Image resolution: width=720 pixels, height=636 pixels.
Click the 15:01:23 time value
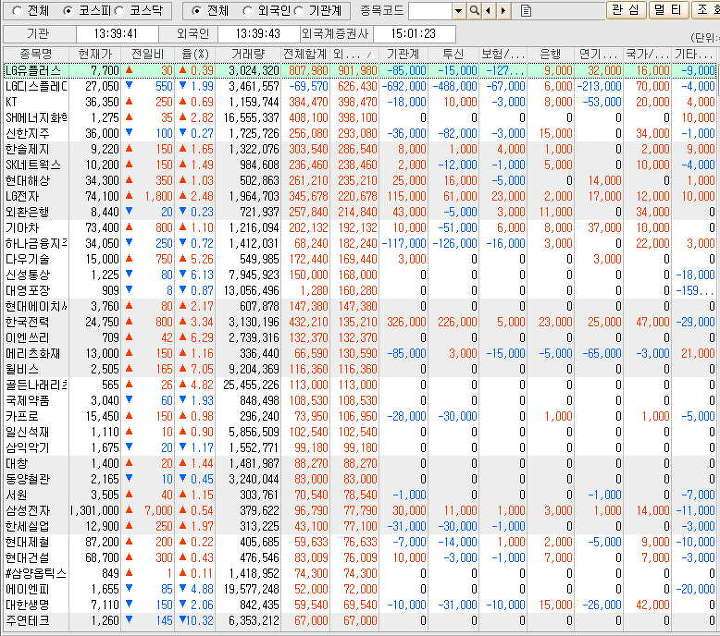click(x=413, y=34)
